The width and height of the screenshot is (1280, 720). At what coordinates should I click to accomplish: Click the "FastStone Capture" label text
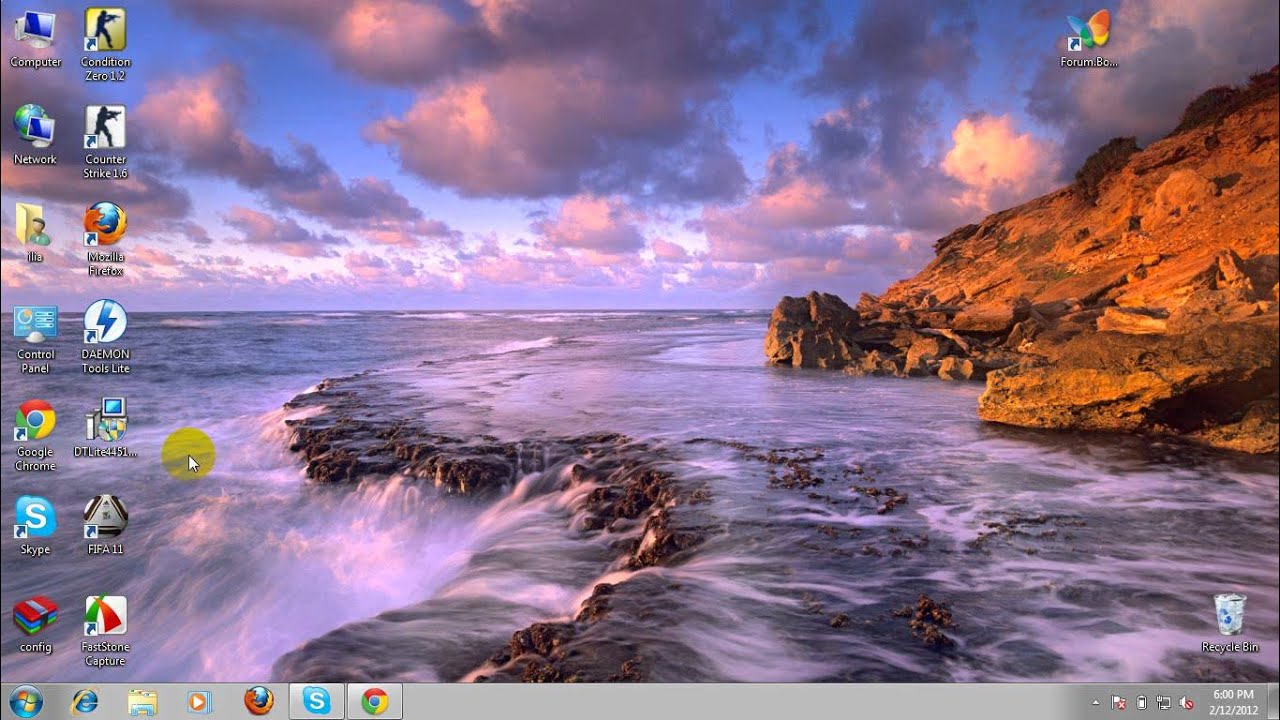pos(105,654)
